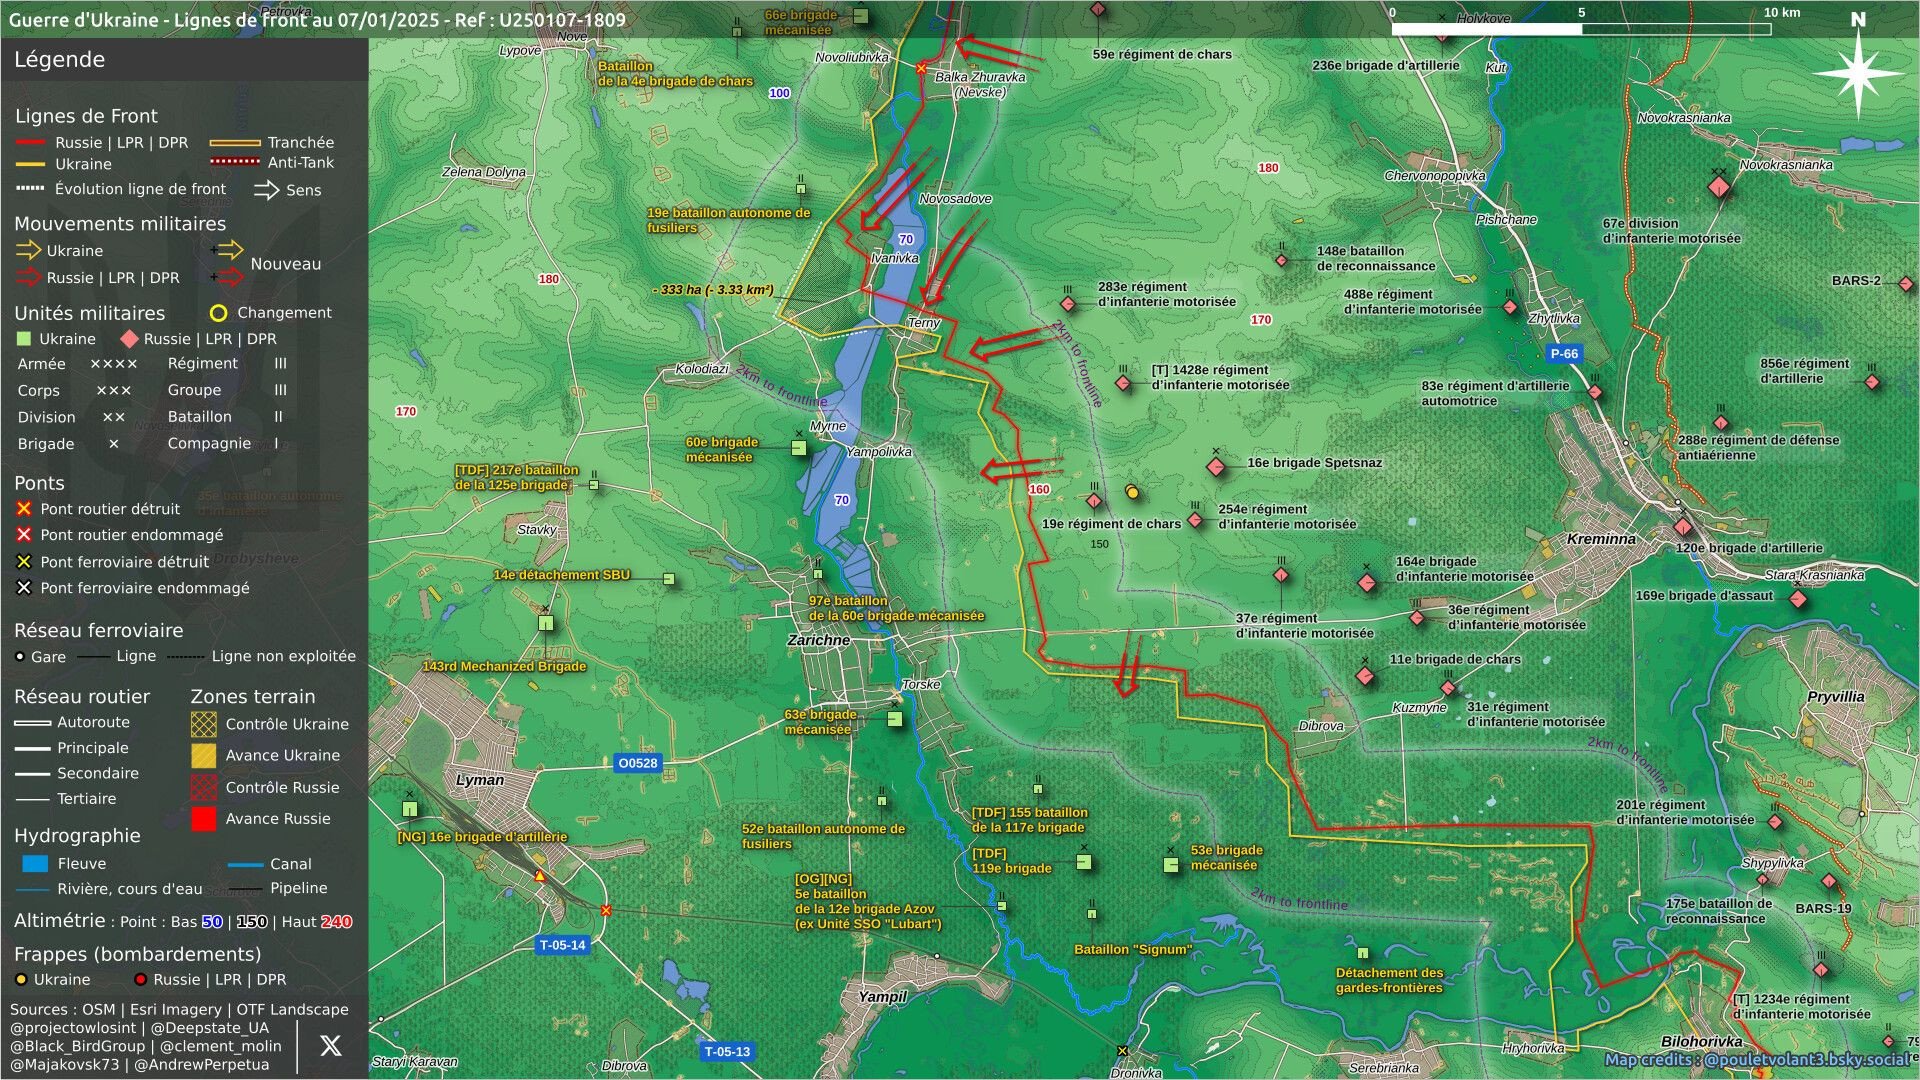Image resolution: width=1920 pixels, height=1080 pixels.
Task: Click the O0528 road shield
Action: [x=638, y=763]
